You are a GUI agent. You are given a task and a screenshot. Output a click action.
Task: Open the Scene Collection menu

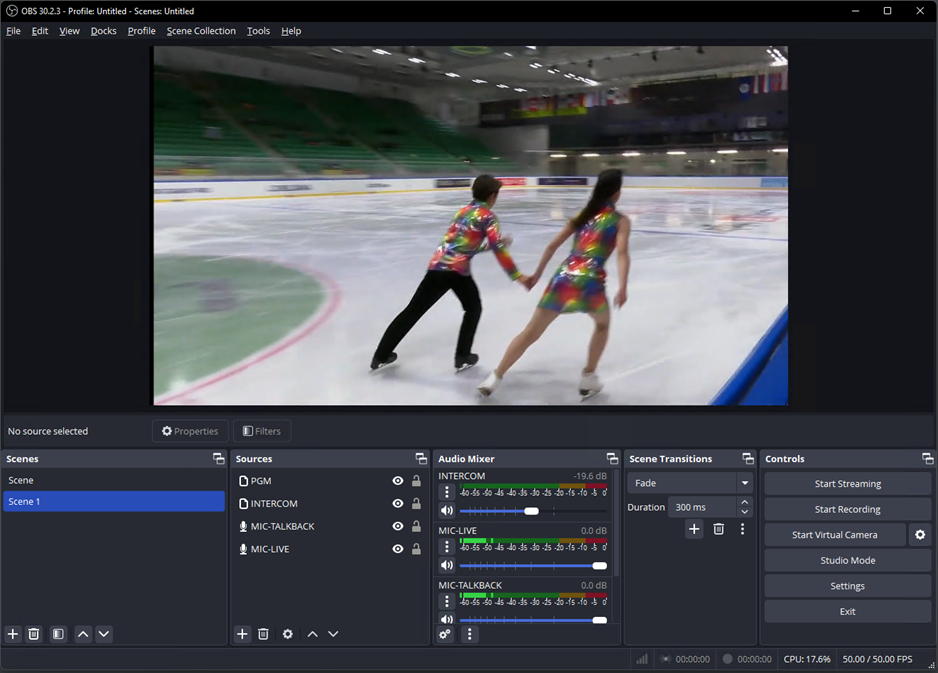201,31
